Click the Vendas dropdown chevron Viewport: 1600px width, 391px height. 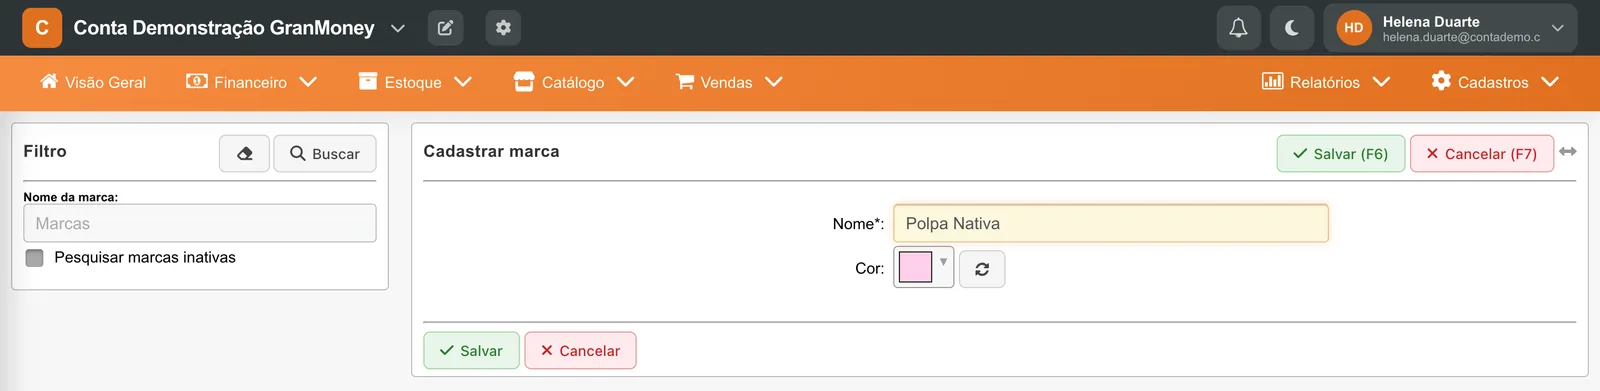(x=774, y=82)
